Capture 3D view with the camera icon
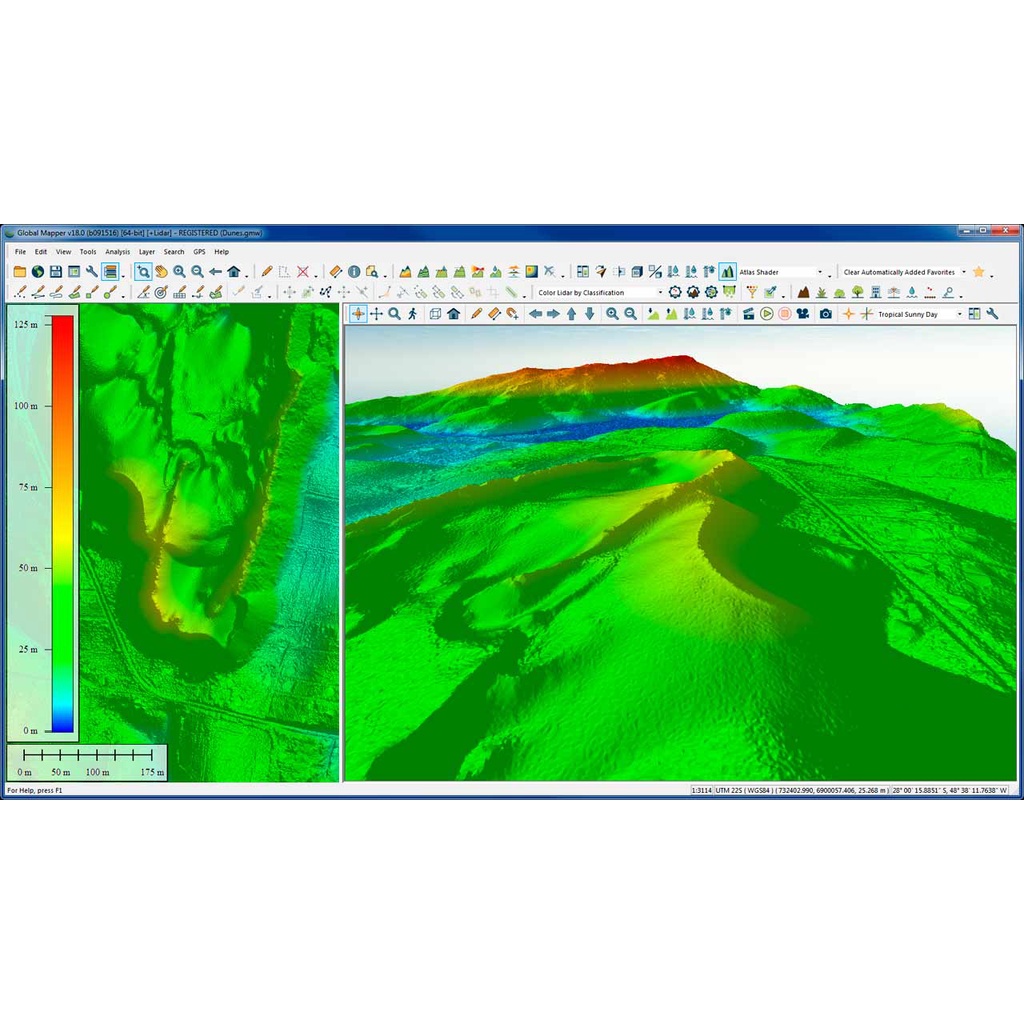Image resolution: width=1024 pixels, height=1024 pixels. pos(825,314)
